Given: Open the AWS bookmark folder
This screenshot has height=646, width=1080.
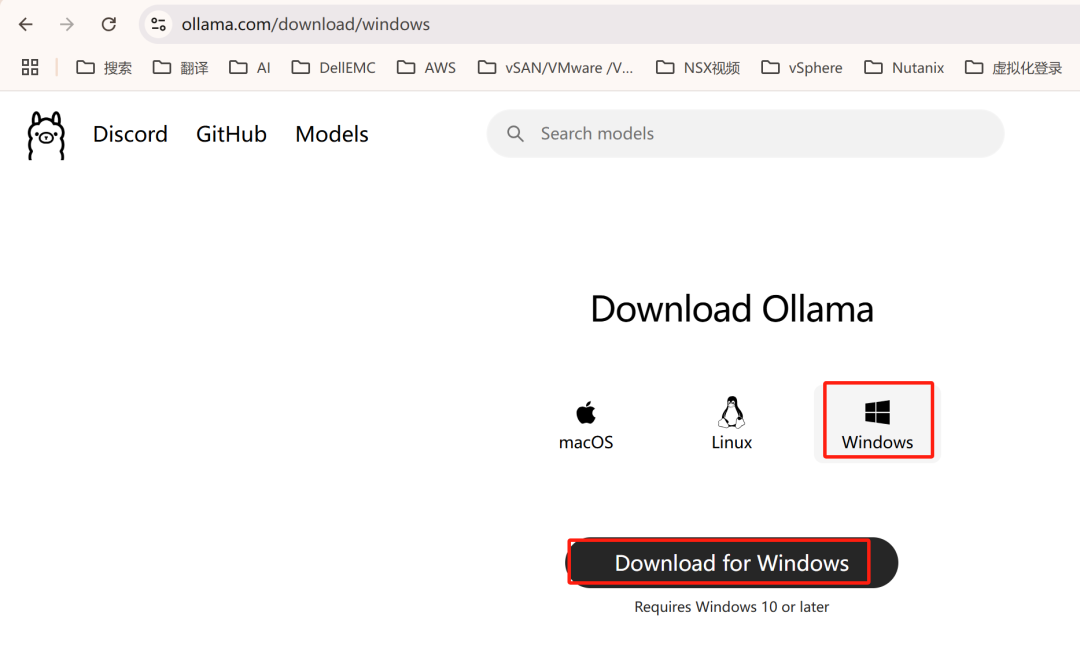Looking at the screenshot, I should [x=426, y=67].
